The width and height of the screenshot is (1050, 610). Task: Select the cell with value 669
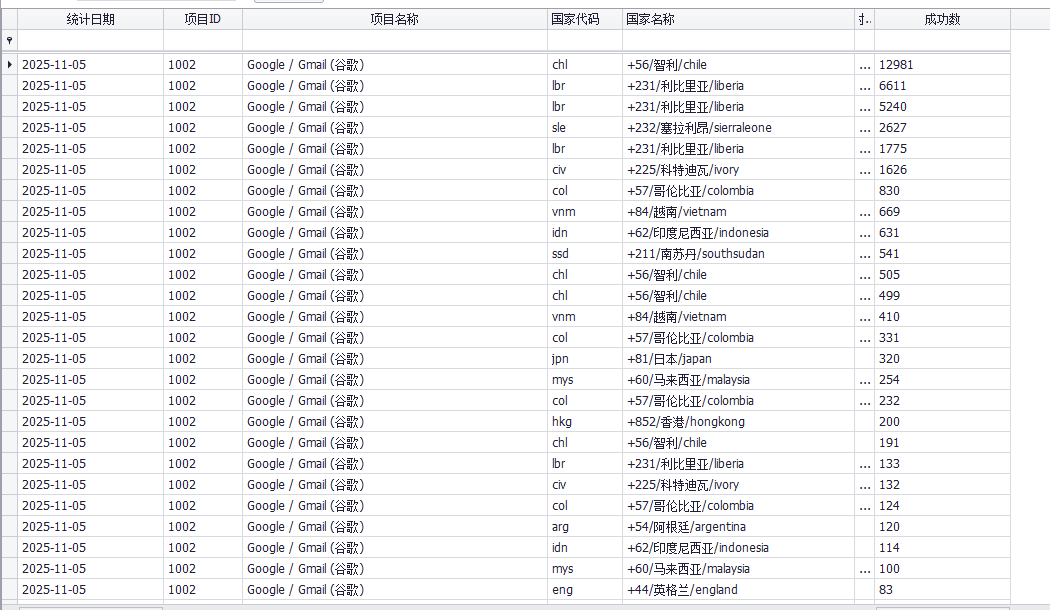click(942, 212)
